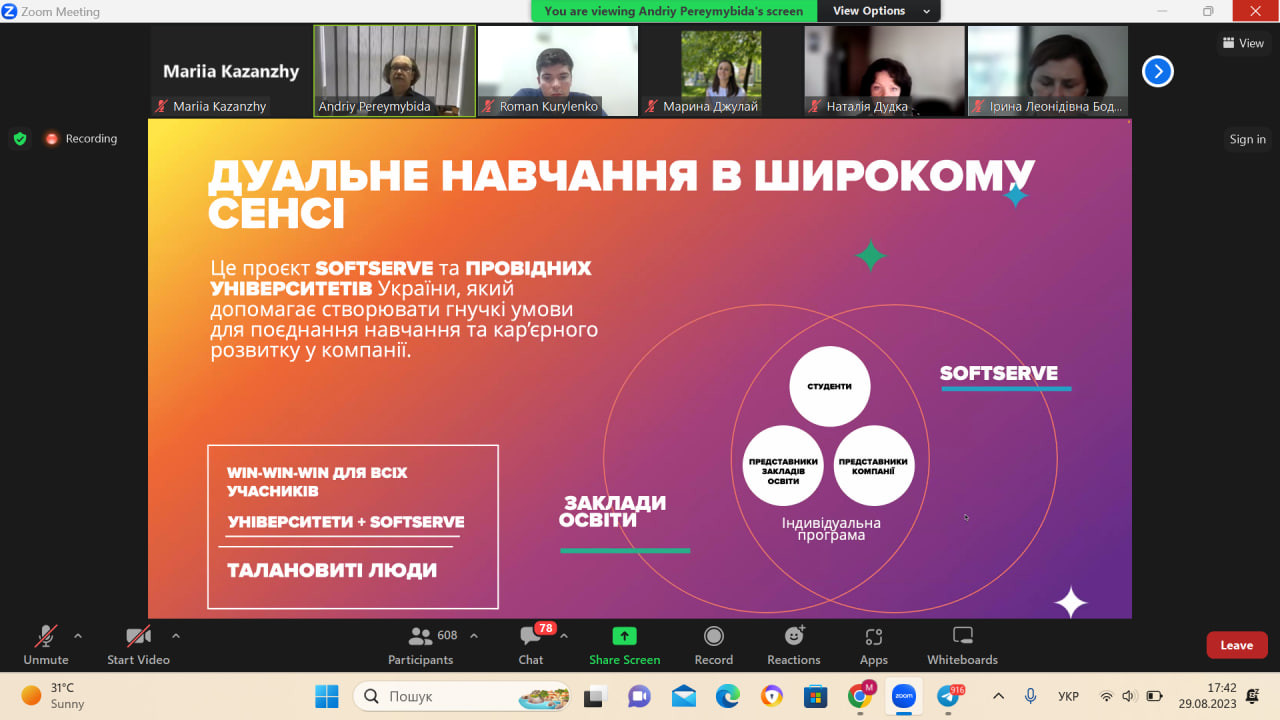Open Telegram from the taskbar
The height and width of the screenshot is (720, 1280).
pyautogui.click(x=948, y=696)
